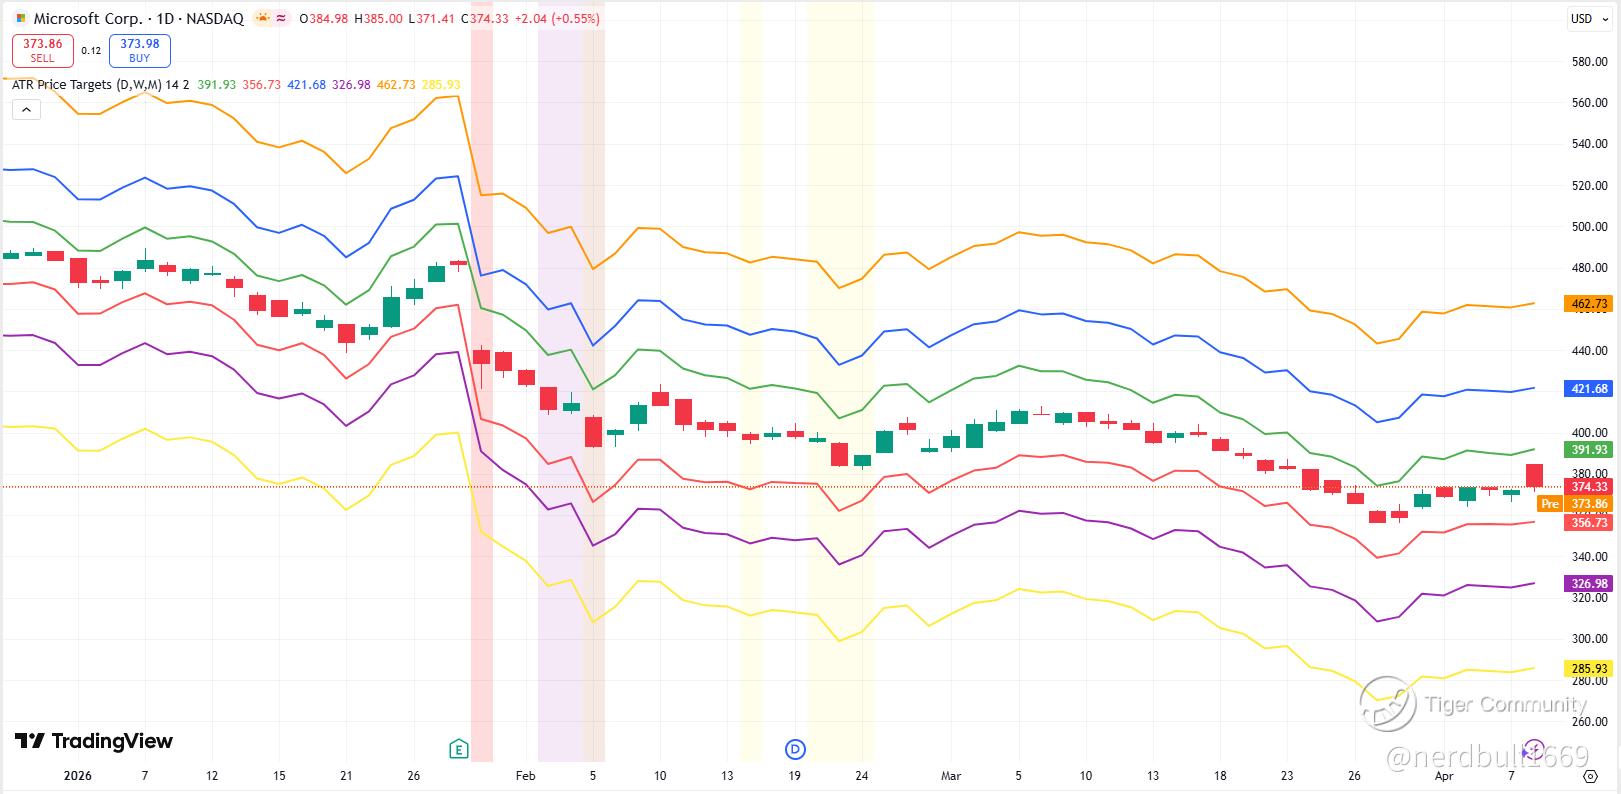Click the 440.00 price axis tick
1621x794 pixels.
[1589, 351]
